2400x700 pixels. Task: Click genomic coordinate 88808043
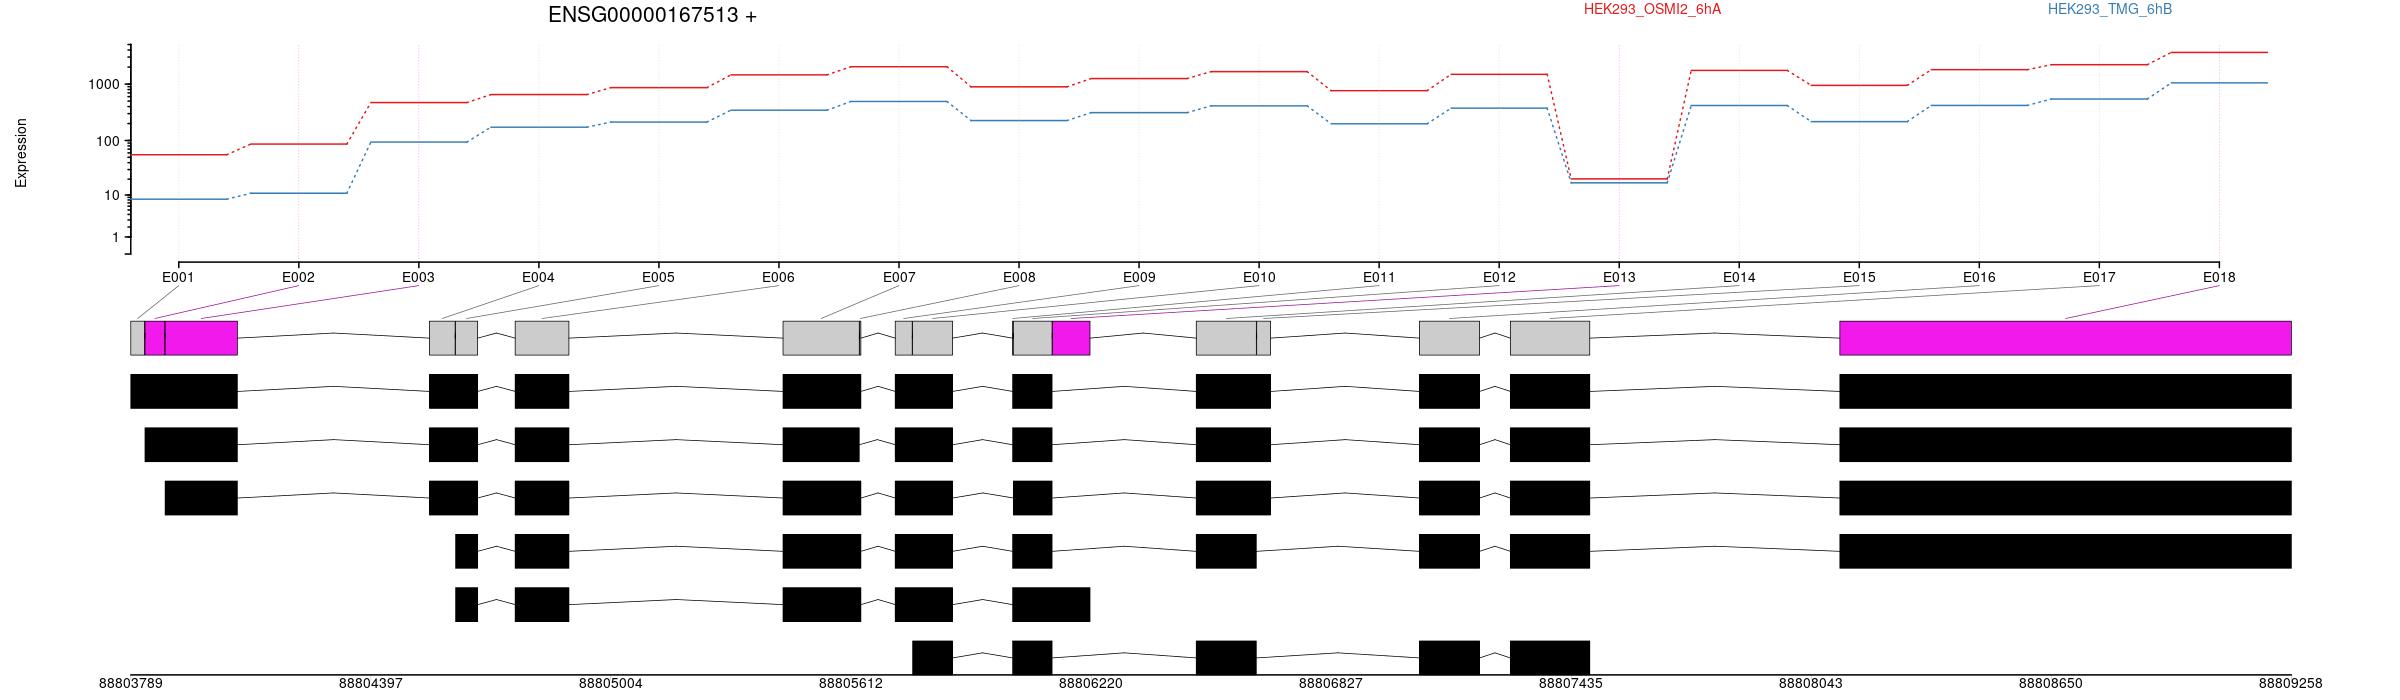(1811, 684)
